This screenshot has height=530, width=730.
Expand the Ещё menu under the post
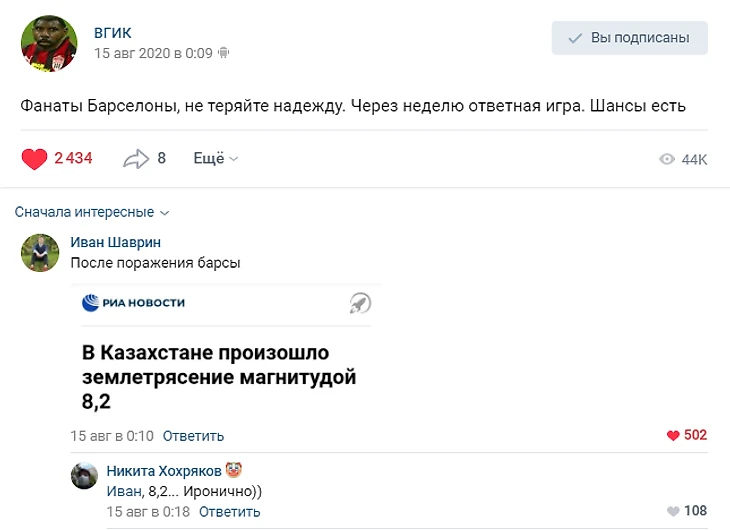[215, 159]
